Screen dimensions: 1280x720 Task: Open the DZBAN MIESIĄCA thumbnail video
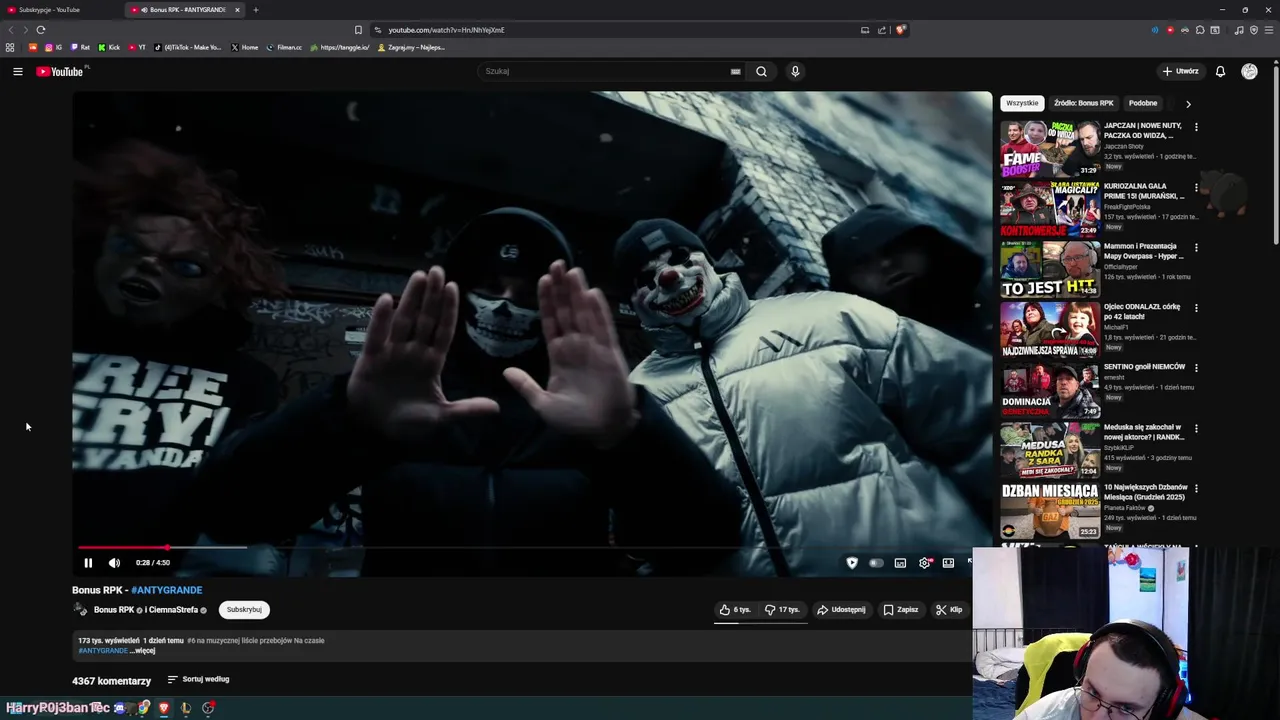coord(1050,511)
